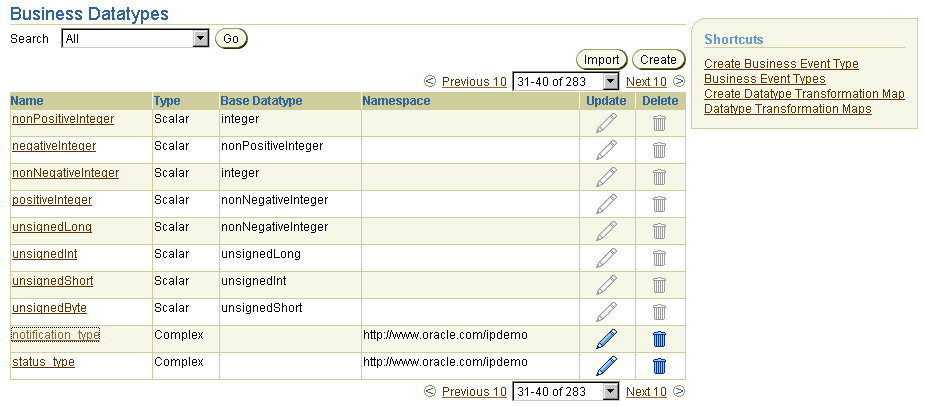Click delete trash icon for positiveInteger

(x=660, y=204)
